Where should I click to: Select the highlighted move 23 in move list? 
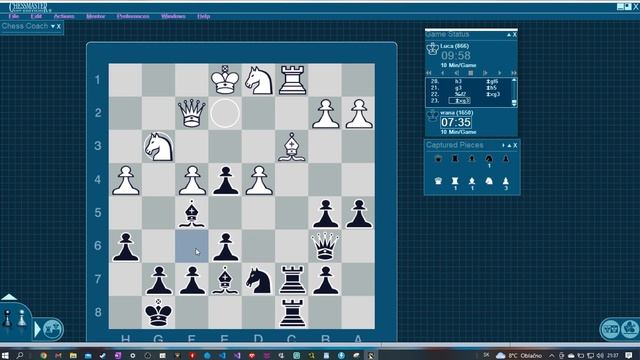[x=459, y=100]
